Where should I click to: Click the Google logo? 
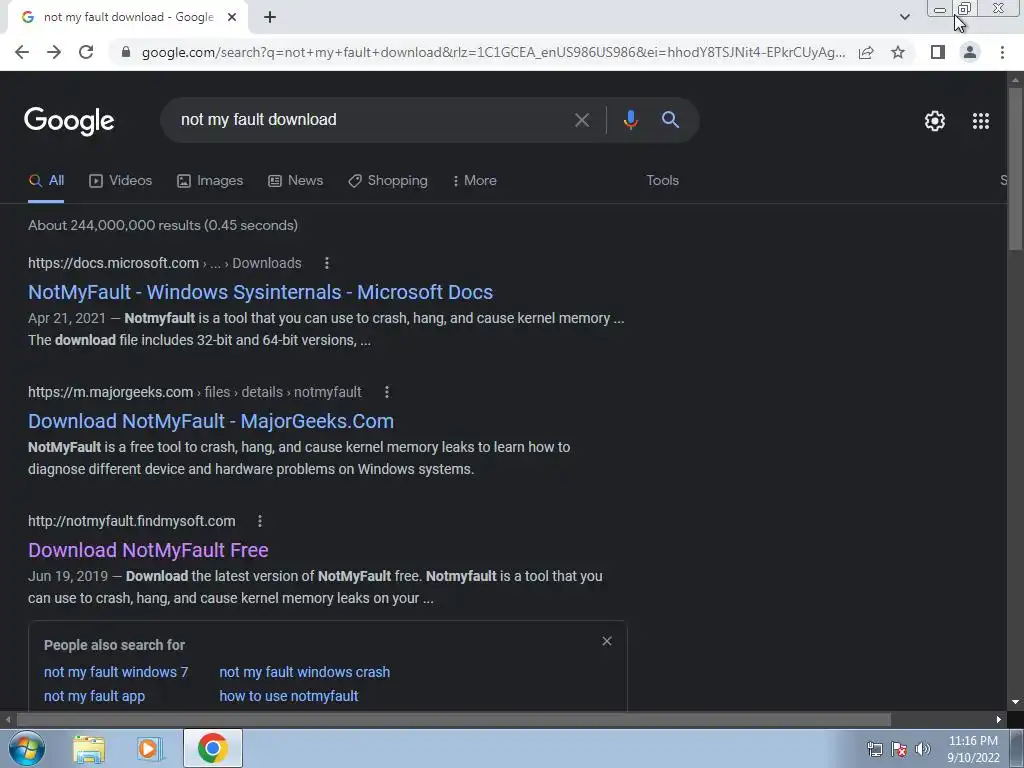click(x=69, y=121)
